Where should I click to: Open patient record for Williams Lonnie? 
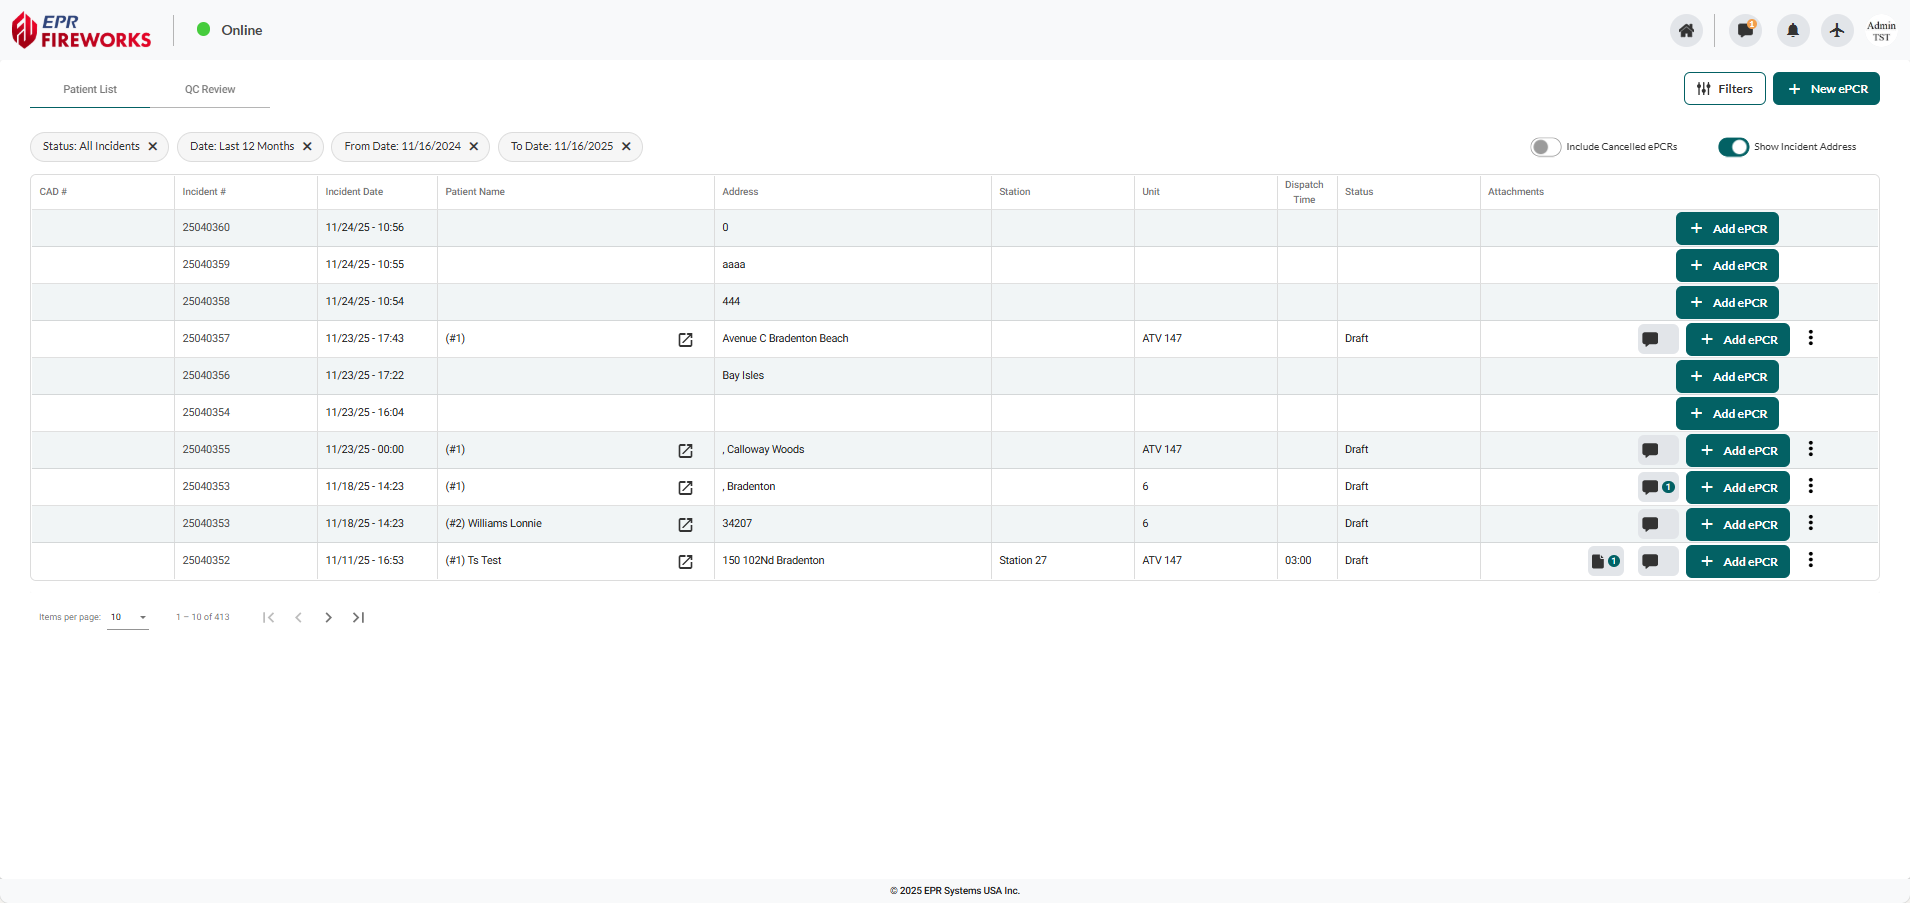[685, 525]
